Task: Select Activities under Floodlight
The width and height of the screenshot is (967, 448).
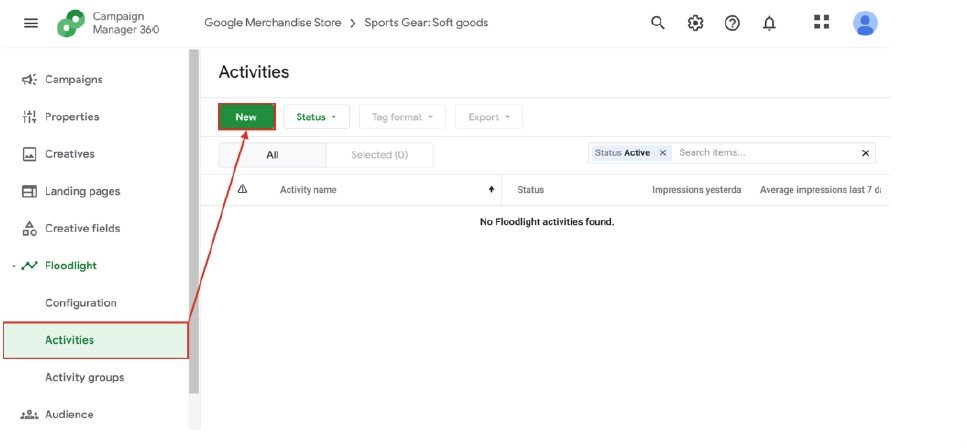Action: pyautogui.click(x=96, y=340)
